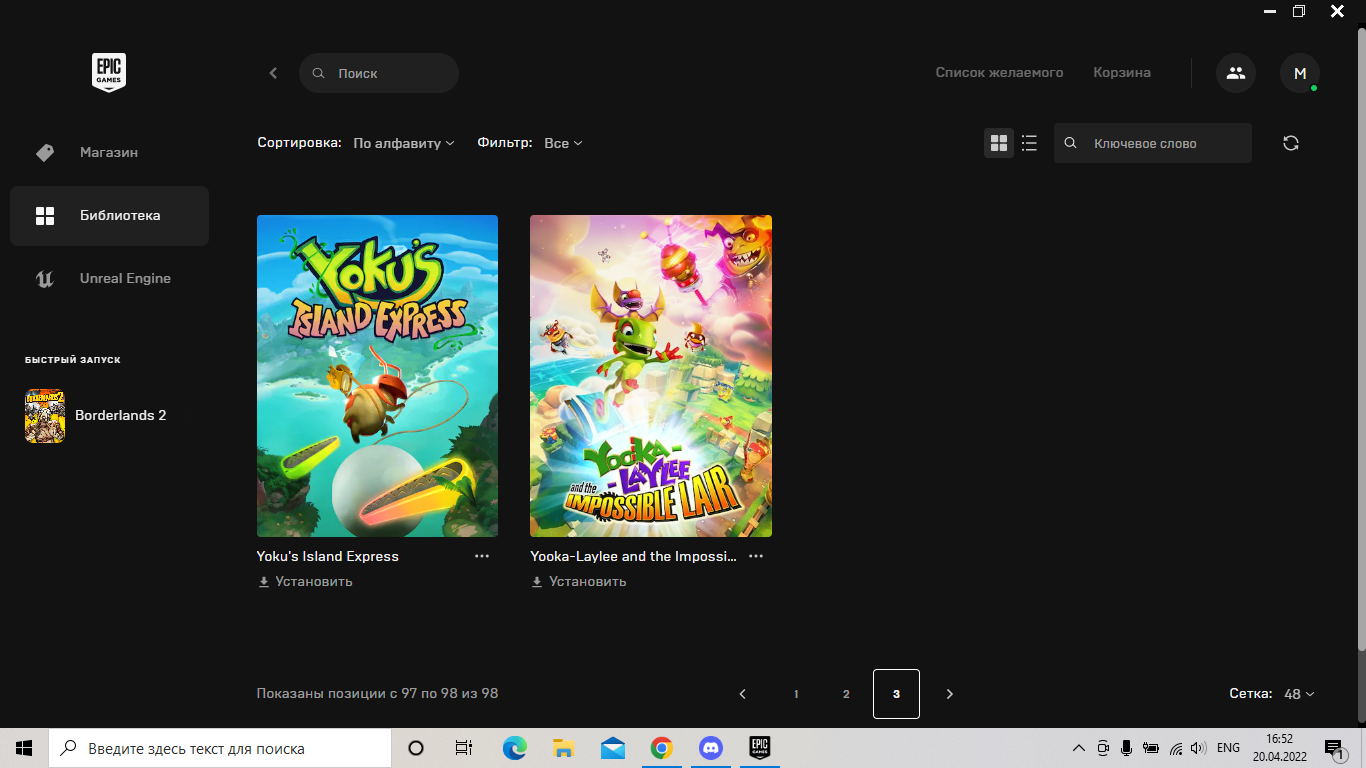The image size is (1366, 768).
Task: Click the «Yoku's Island Express» title text
Action: coord(328,556)
